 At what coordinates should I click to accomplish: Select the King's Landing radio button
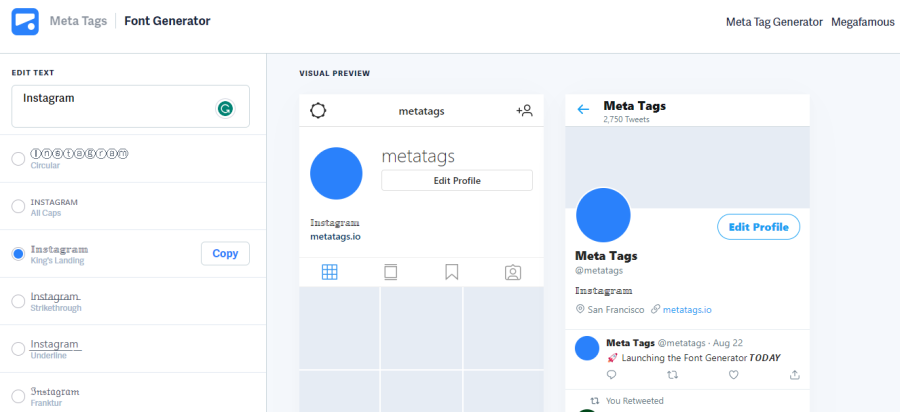[x=18, y=254]
